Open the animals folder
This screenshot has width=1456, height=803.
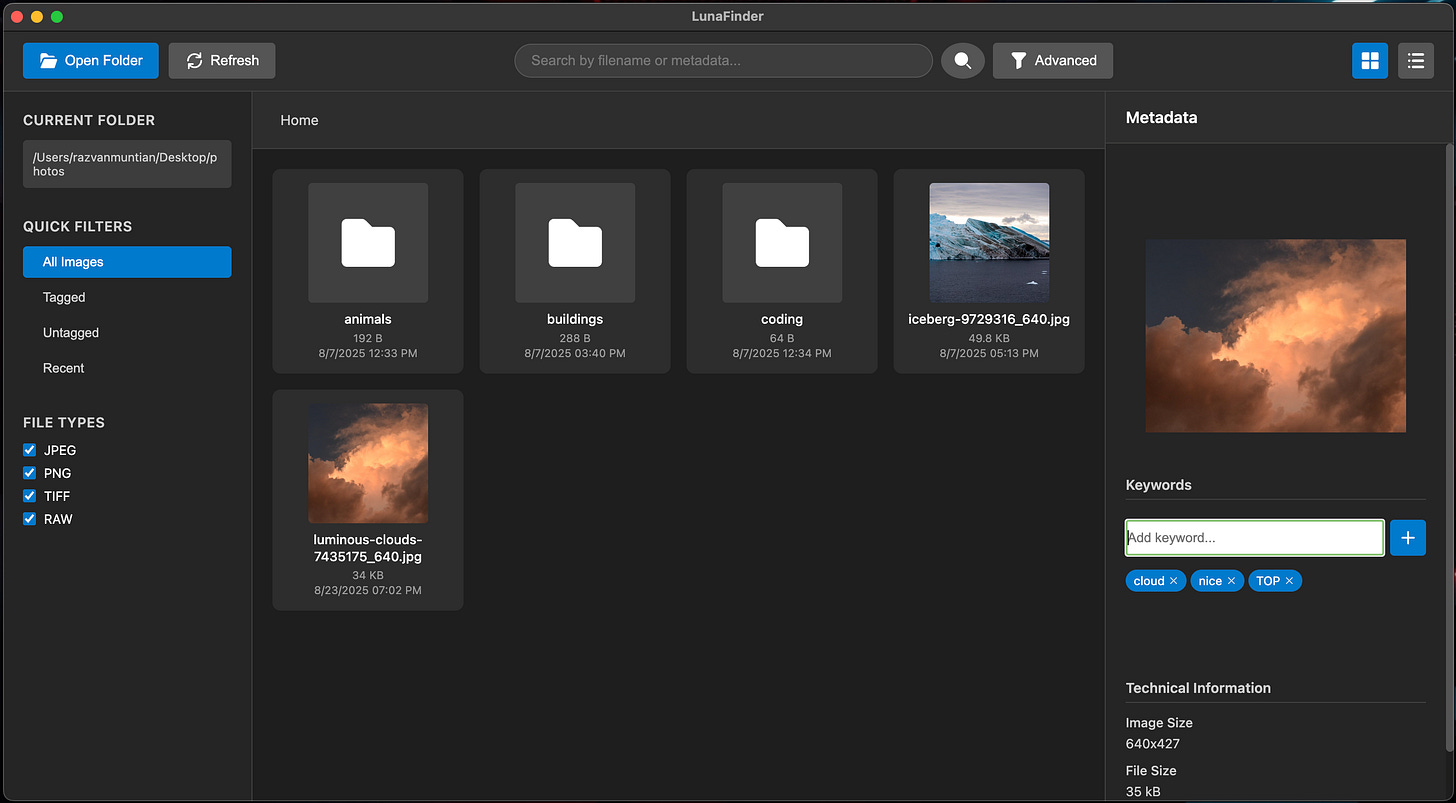pyautogui.click(x=368, y=271)
